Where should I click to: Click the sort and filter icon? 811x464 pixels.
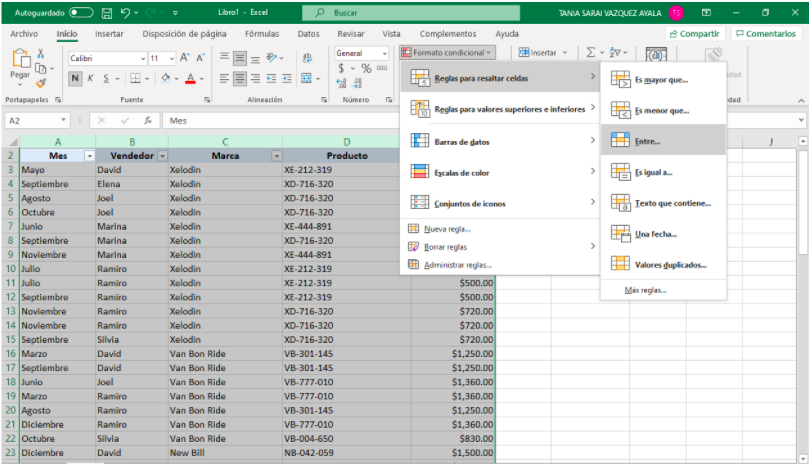click(x=615, y=52)
